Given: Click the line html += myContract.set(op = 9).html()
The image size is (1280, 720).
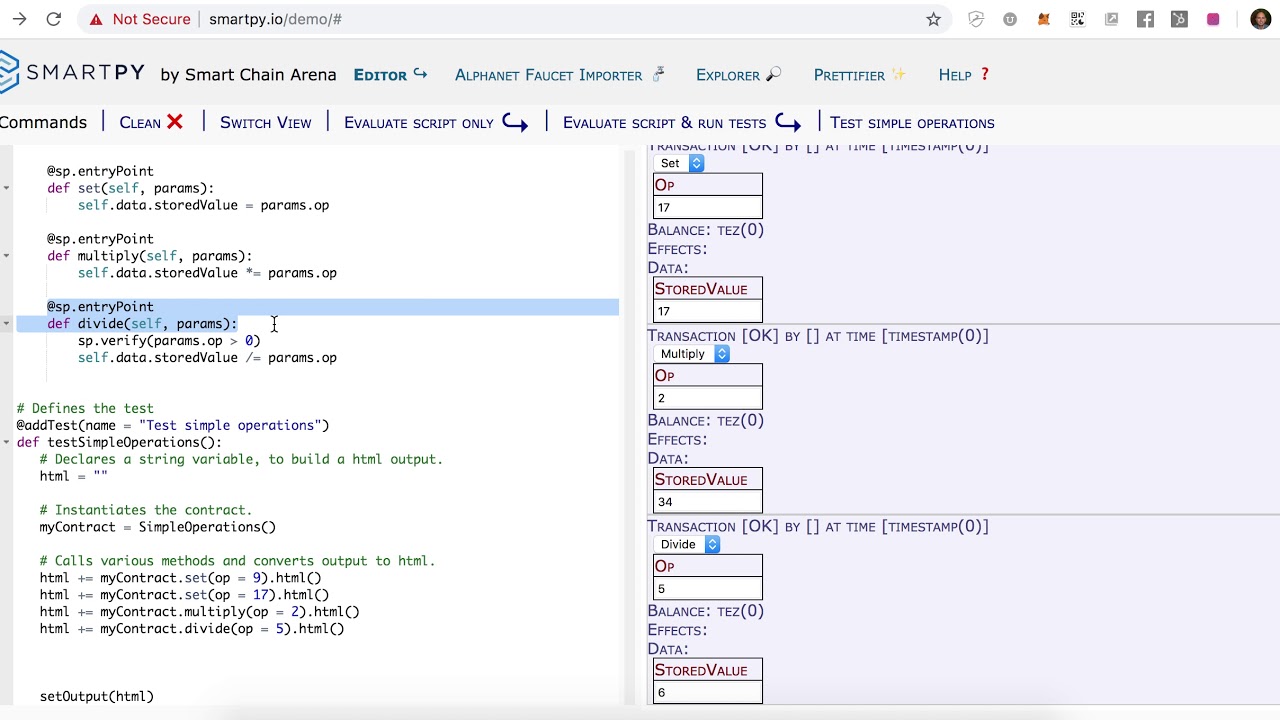Looking at the screenshot, I should tap(181, 578).
